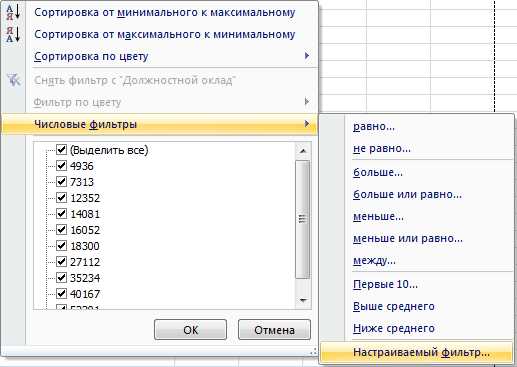Viewport: 517px width, 367px height.
Task: Click the value list scroll up arrow
Action: (x=303, y=151)
